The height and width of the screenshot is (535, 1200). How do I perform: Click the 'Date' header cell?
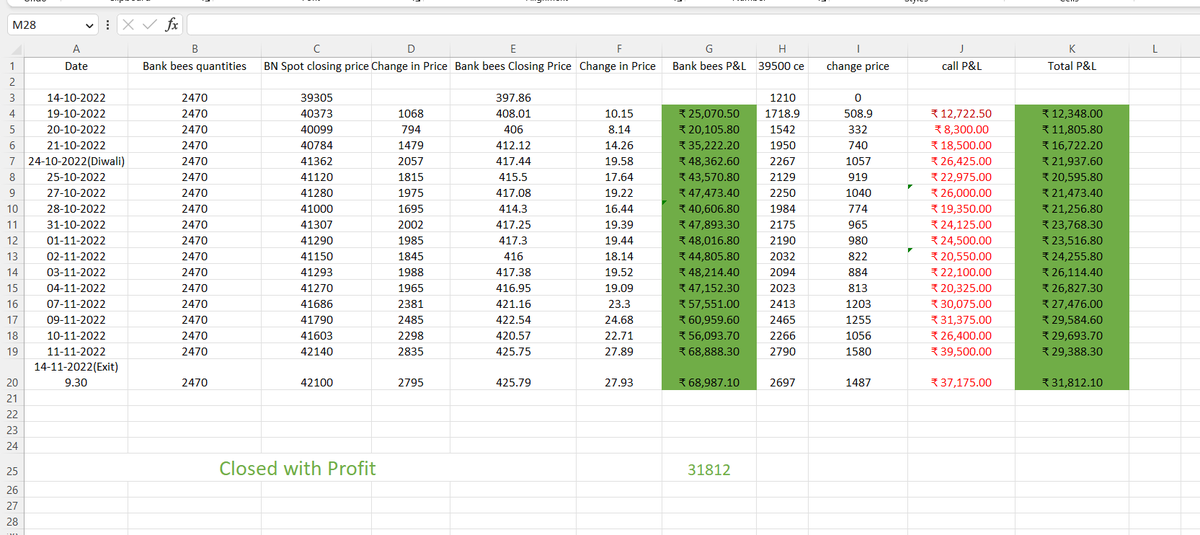coord(75,66)
